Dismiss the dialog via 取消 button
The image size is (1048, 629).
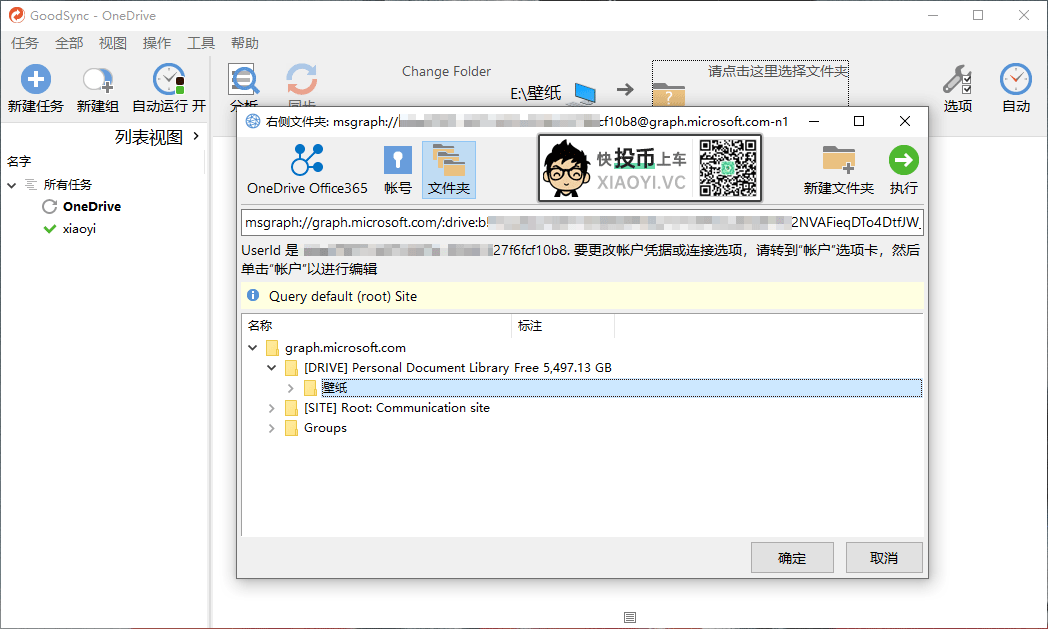pyautogui.click(x=884, y=557)
